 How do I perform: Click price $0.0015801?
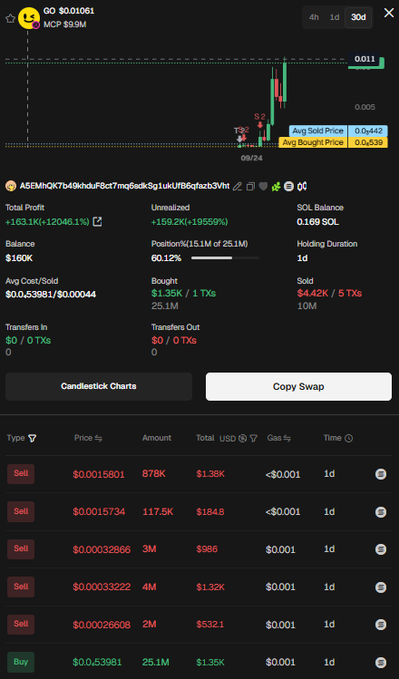98,475
